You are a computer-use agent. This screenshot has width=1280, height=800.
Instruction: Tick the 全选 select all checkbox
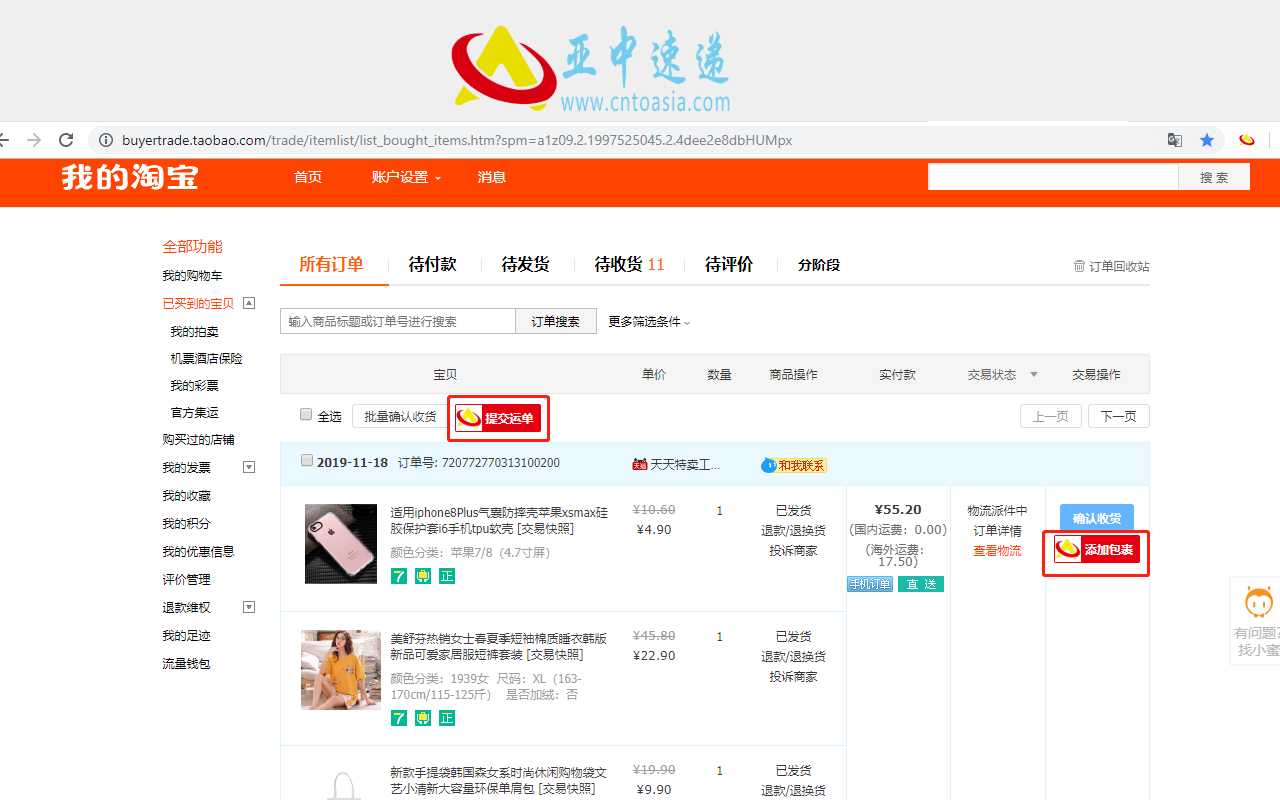pos(306,415)
